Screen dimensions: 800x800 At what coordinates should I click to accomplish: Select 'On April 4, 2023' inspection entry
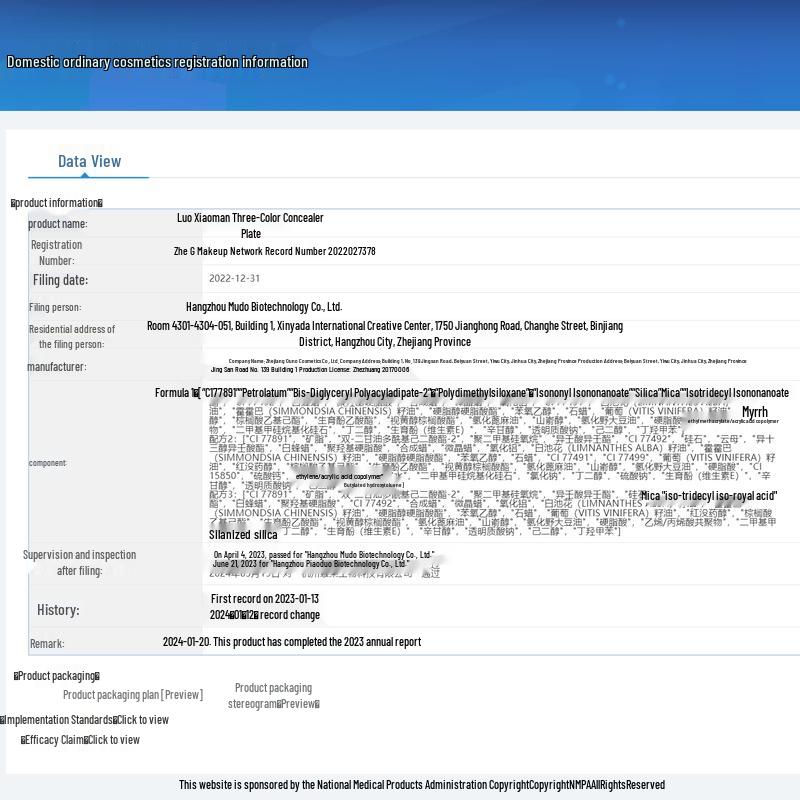[324, 555]
